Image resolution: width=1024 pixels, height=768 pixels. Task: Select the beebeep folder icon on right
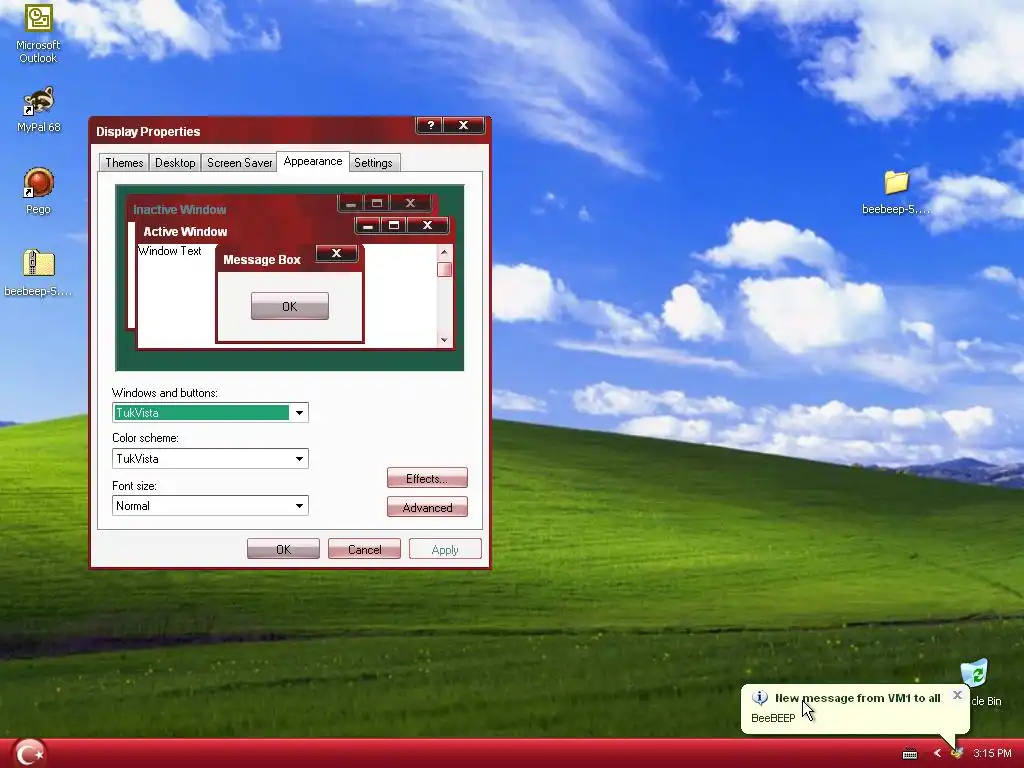click(896, 191)
